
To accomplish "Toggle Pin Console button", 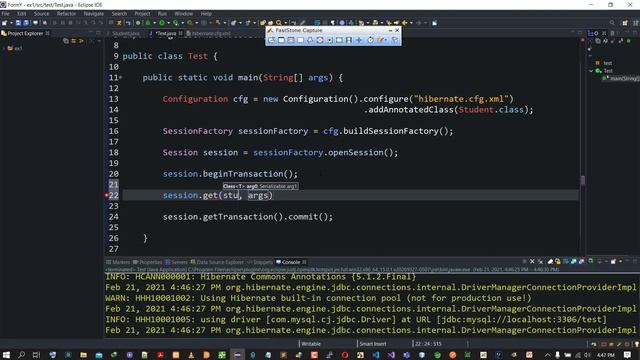I will [x=591, y=261].
